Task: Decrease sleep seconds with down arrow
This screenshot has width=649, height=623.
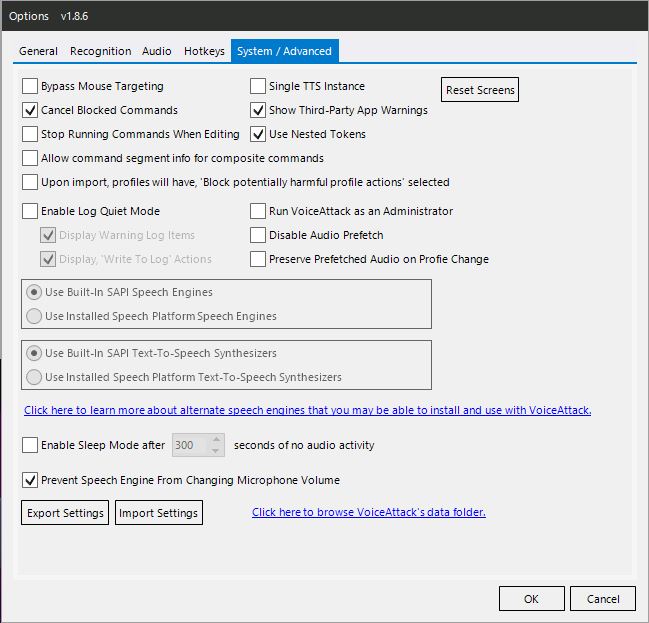Action: [x=216, y=451]
